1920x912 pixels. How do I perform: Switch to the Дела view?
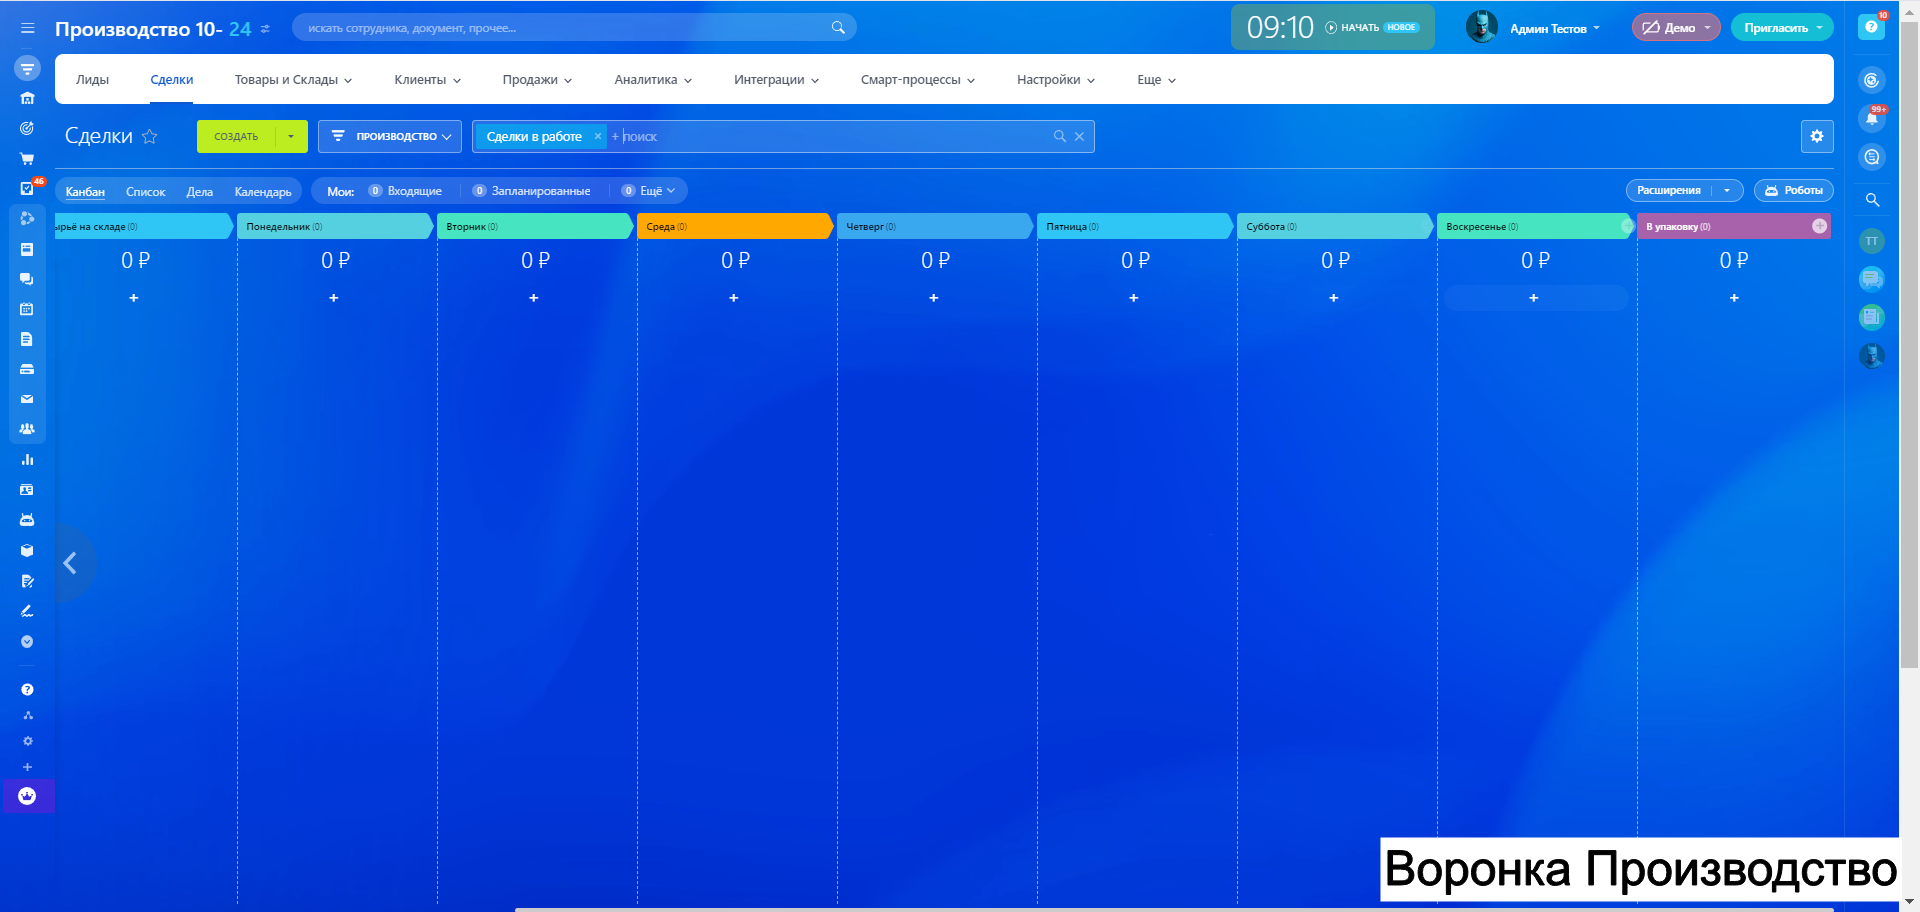click(x=200, y=192)
